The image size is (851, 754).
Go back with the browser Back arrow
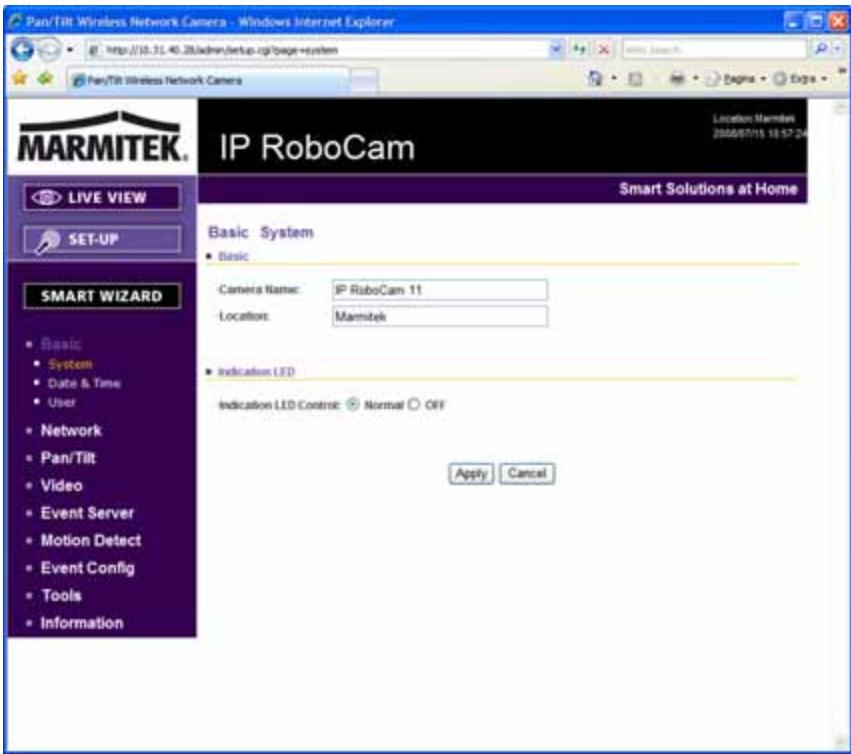pyautogui.click(x=22, y=50)
